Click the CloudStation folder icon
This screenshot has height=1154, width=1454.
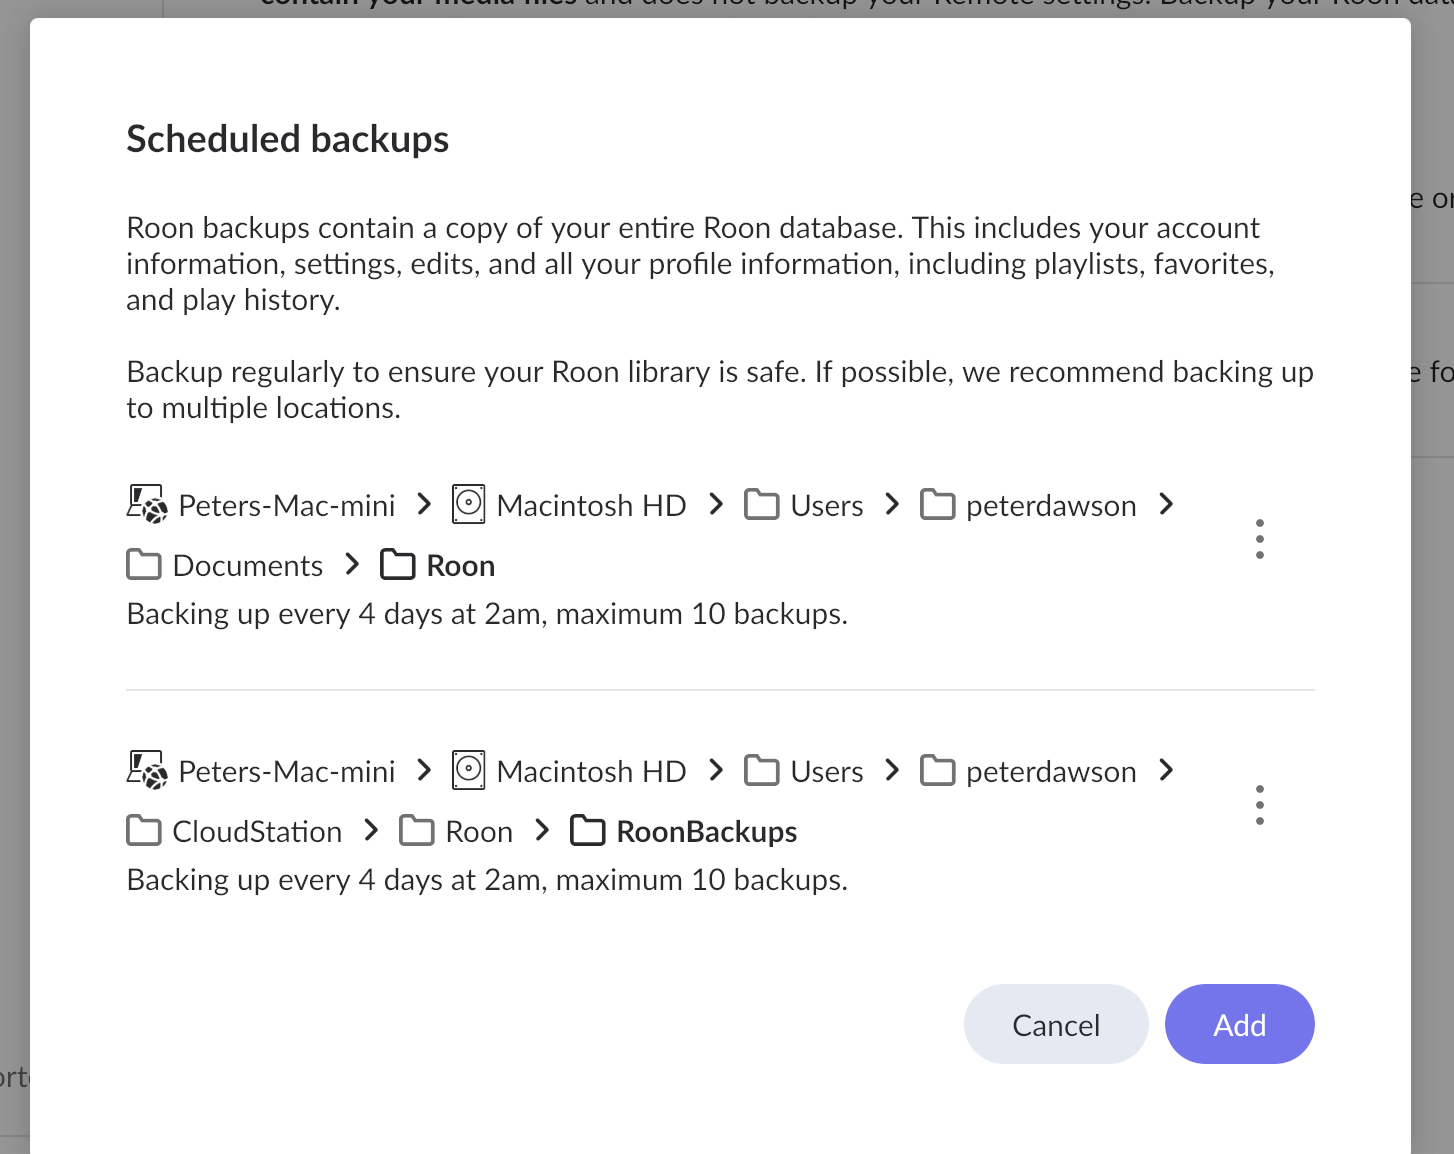[x=144, y=831]
